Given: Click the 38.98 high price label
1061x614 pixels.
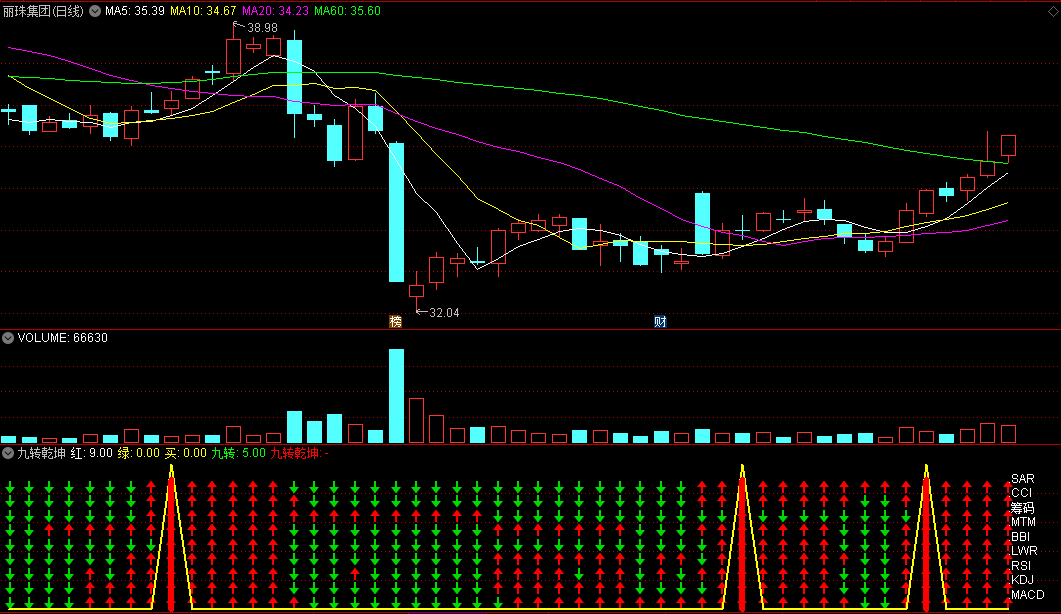Looking at the screenshot, I should click(263, 28).
